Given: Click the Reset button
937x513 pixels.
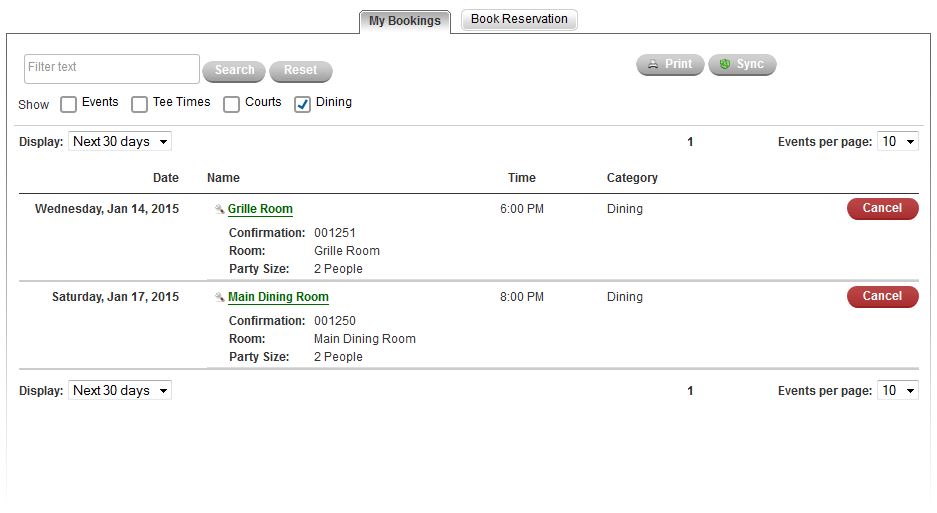Looking at the screenshot, I should [x=300, y=71].
